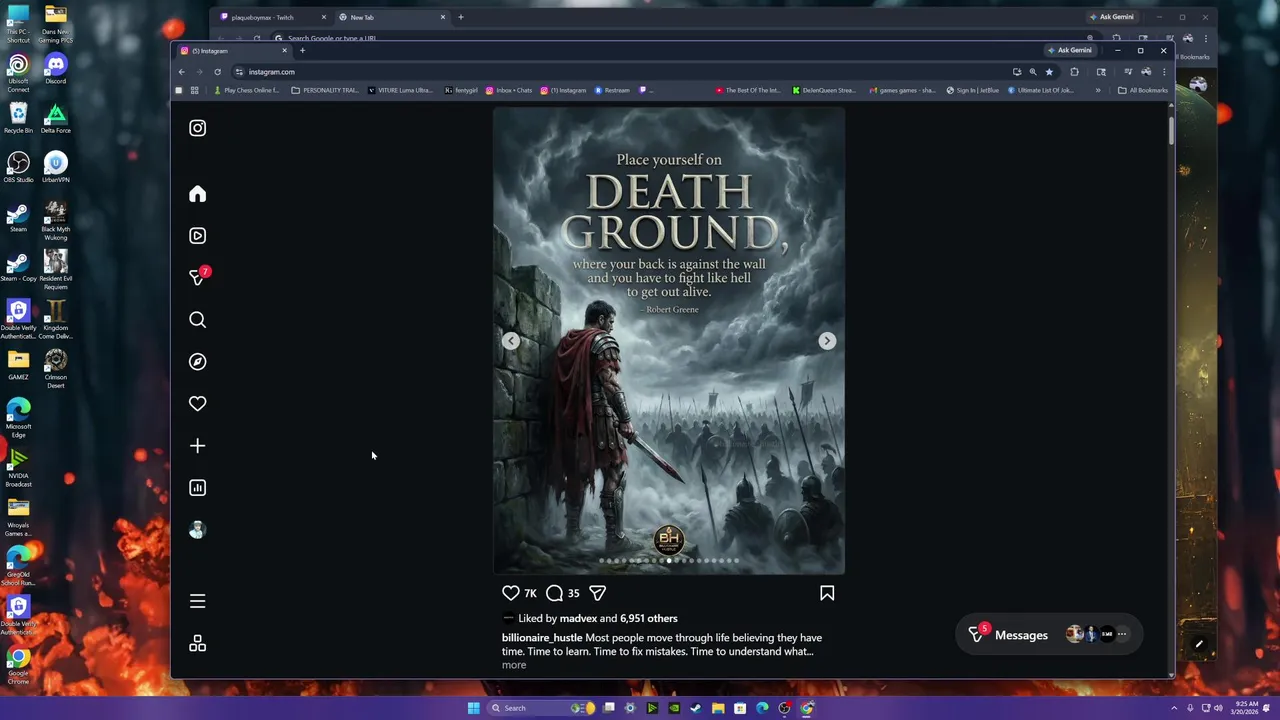Open the Discord desktop shortcut
1280x720 pixels.
pos(56,68)
